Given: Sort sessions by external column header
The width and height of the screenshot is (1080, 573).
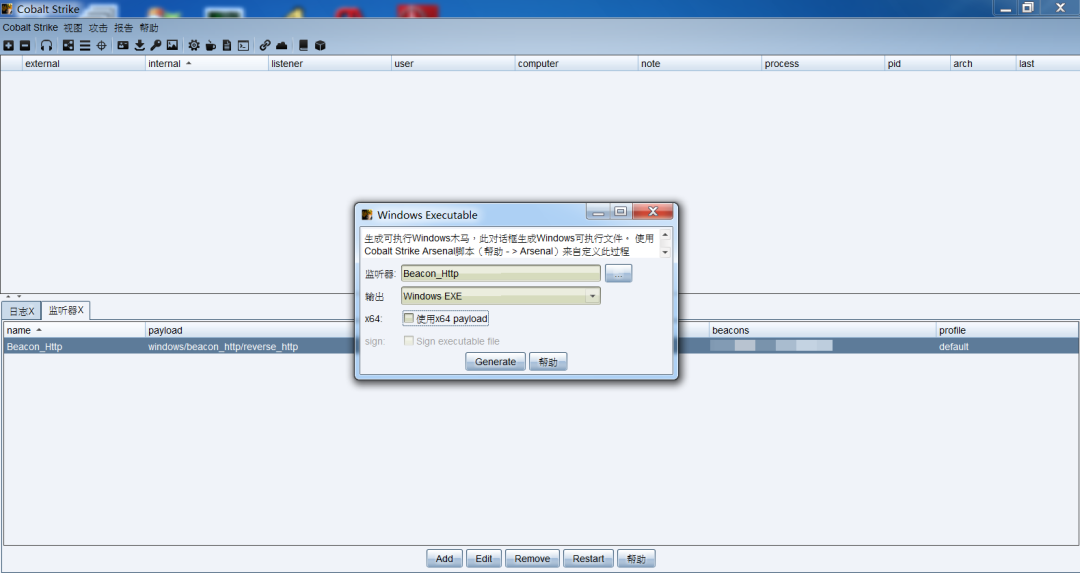Looking at the screenshot, I should click(84, 63).
